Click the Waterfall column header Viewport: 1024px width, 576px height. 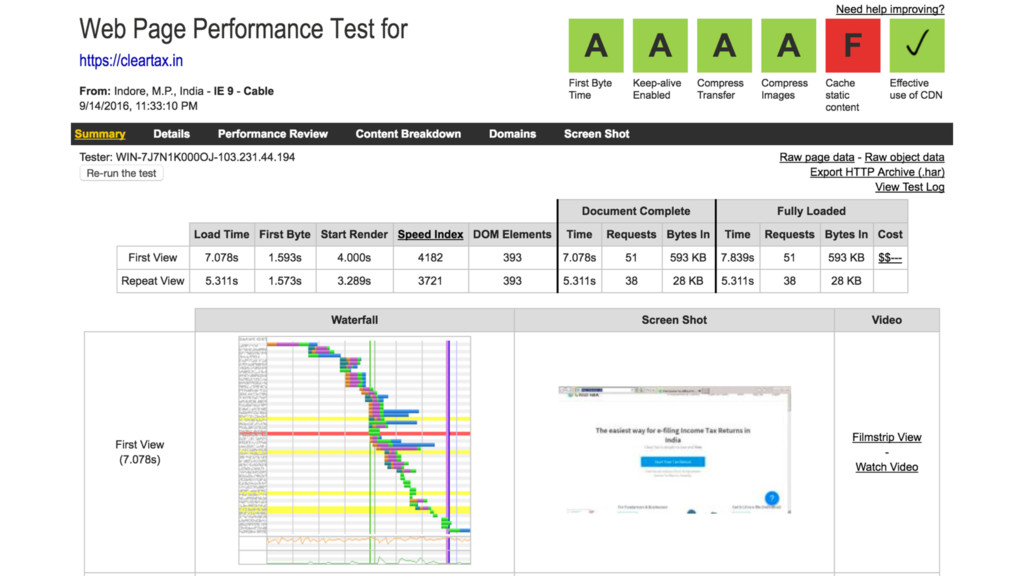pos(355,320)
